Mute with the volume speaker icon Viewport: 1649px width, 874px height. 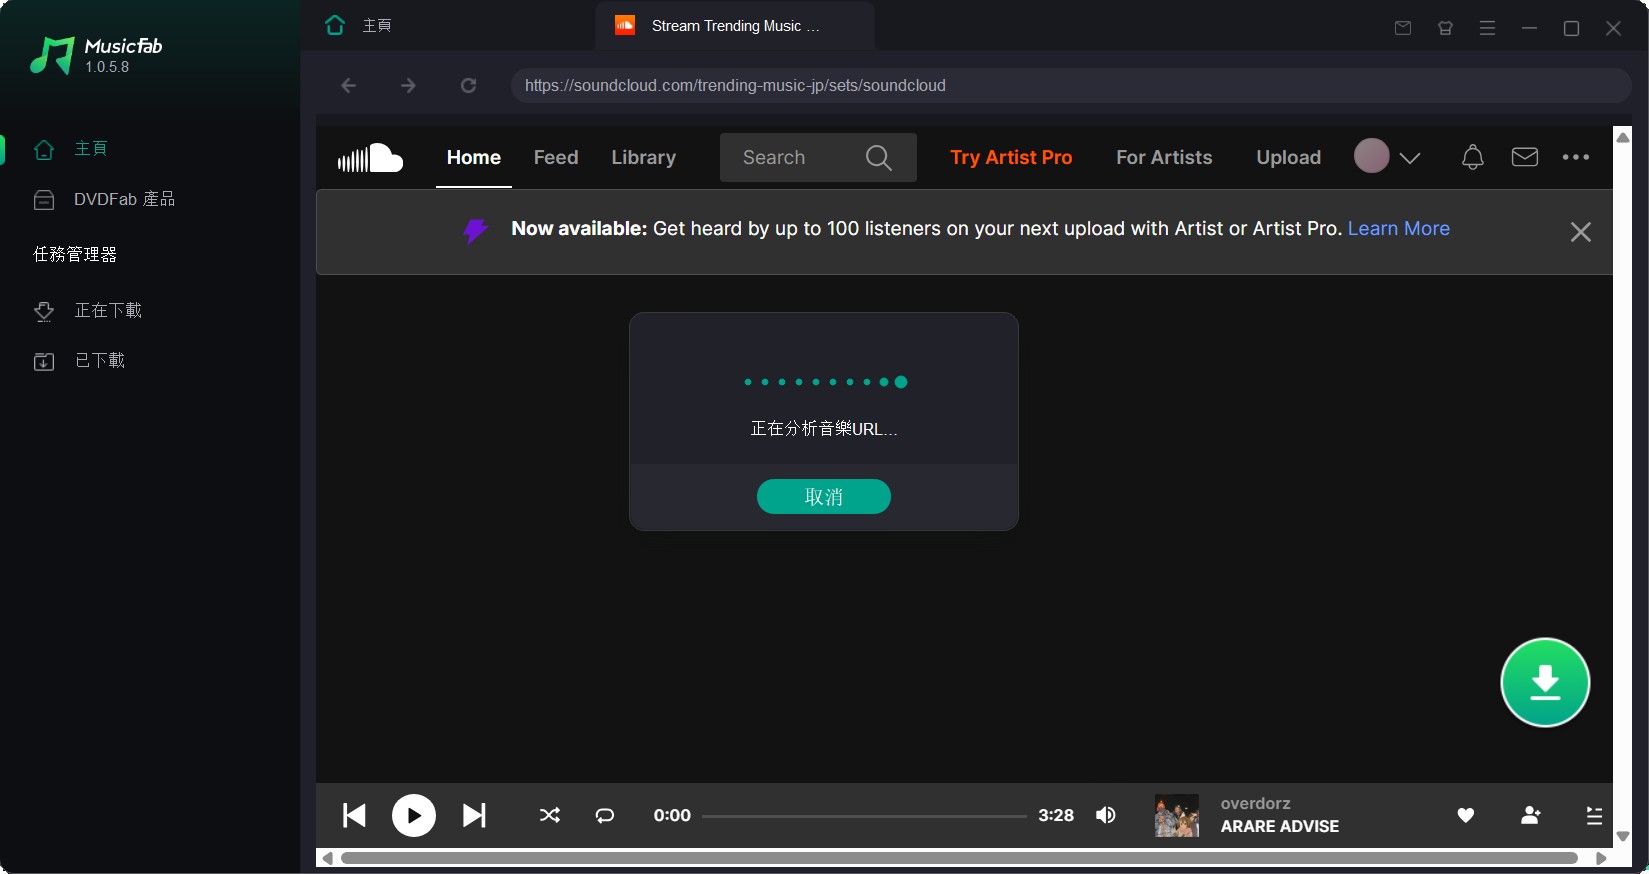click(1106, 816)
